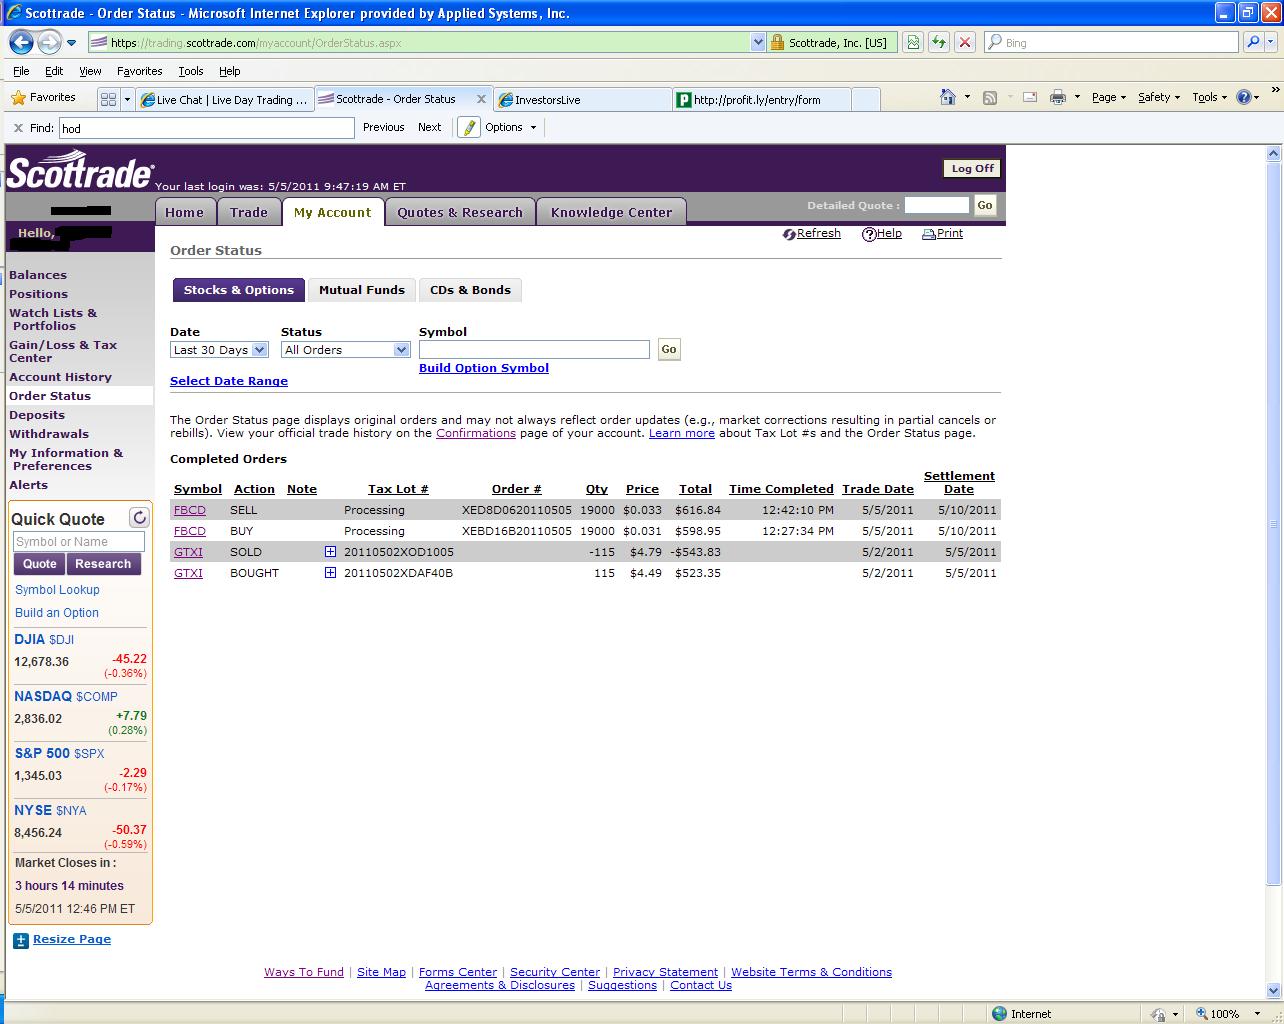Open the Knowledge Center navigation tab
The height and width of the screenshot is (1024, 1284).
(x=611, y=212)
